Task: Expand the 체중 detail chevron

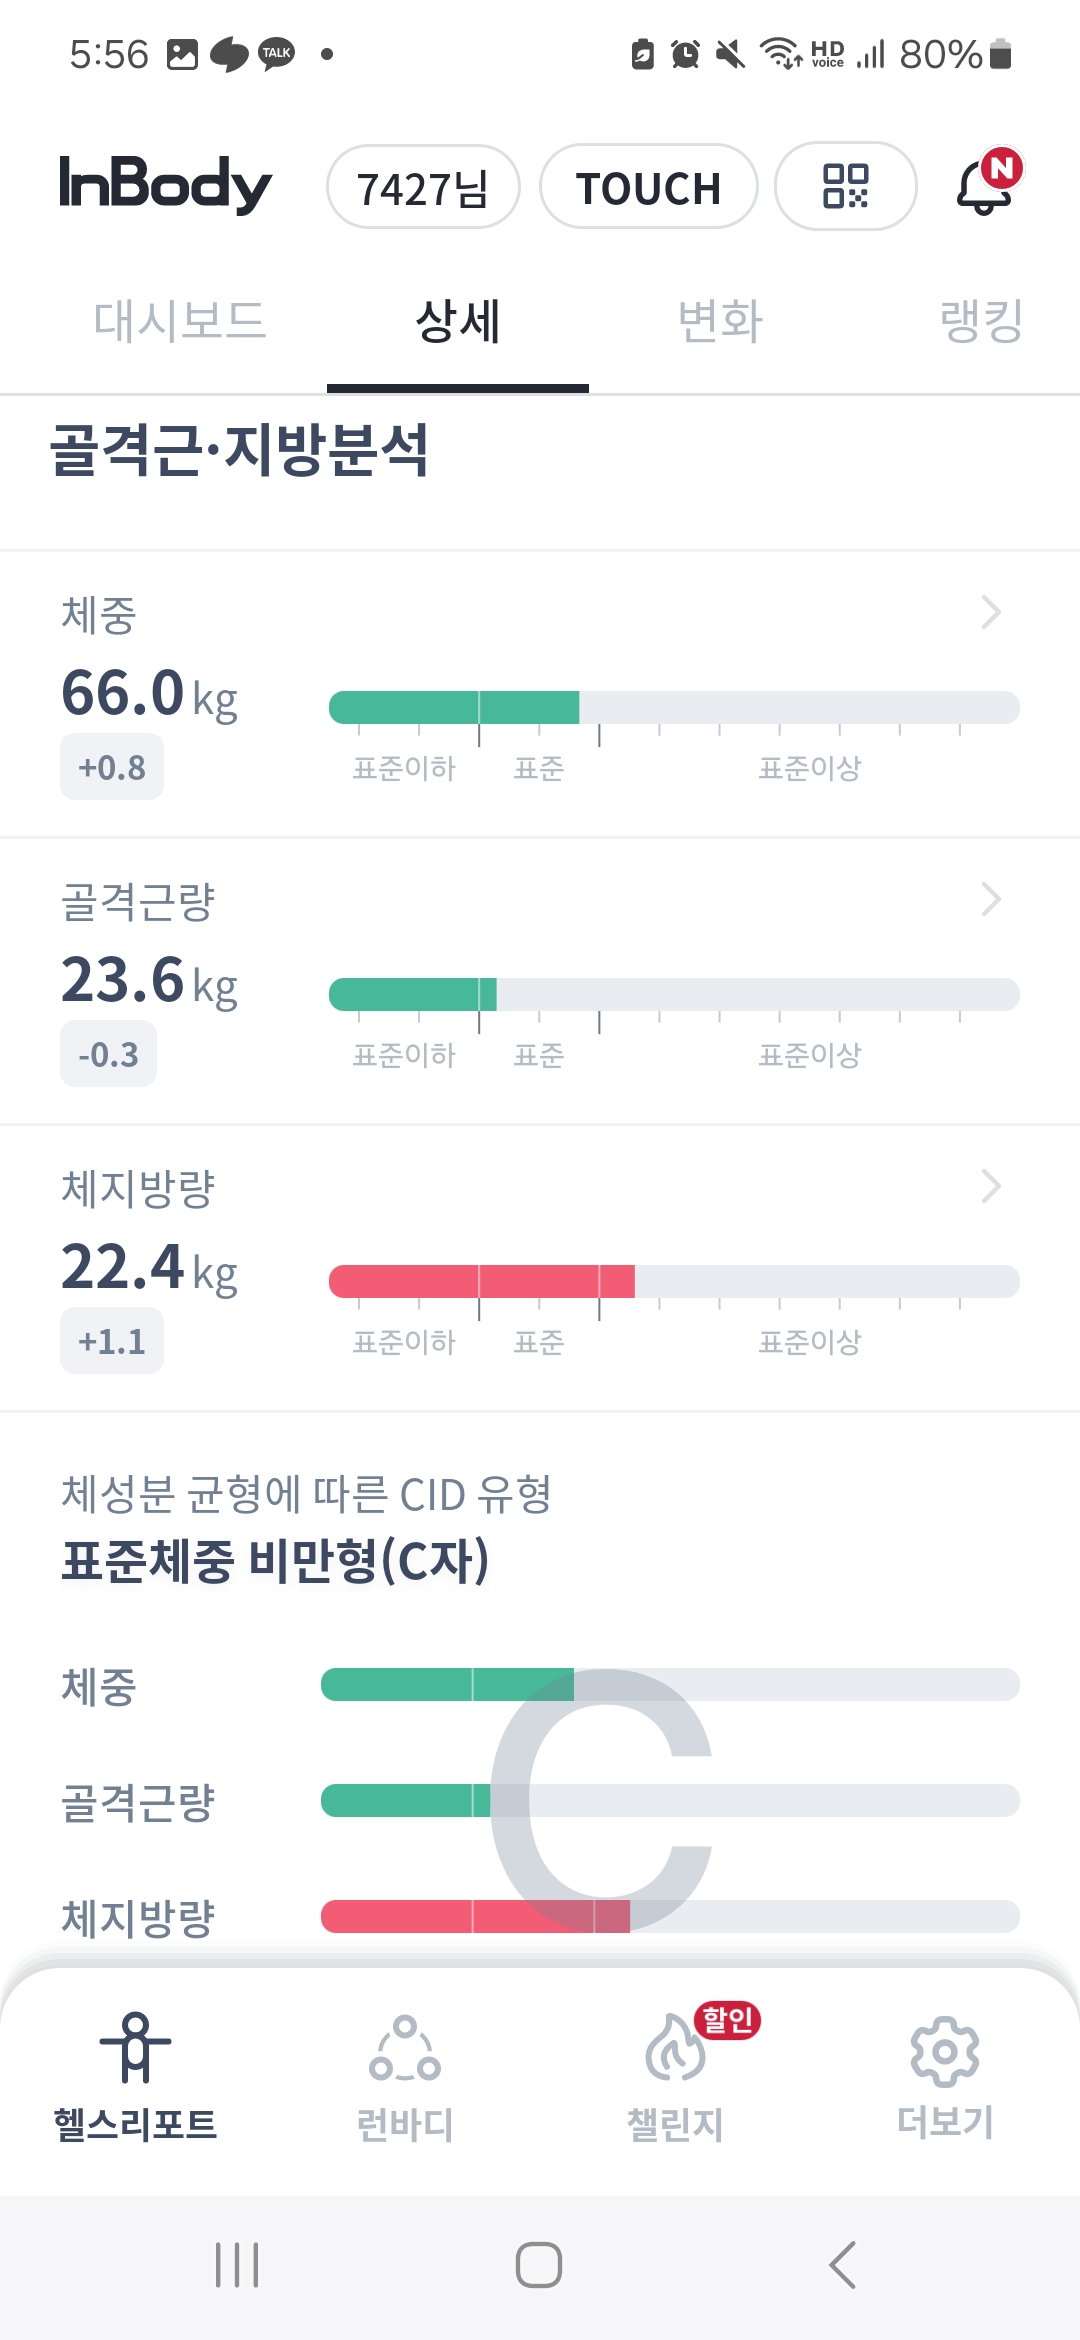Action: point(991,612)
